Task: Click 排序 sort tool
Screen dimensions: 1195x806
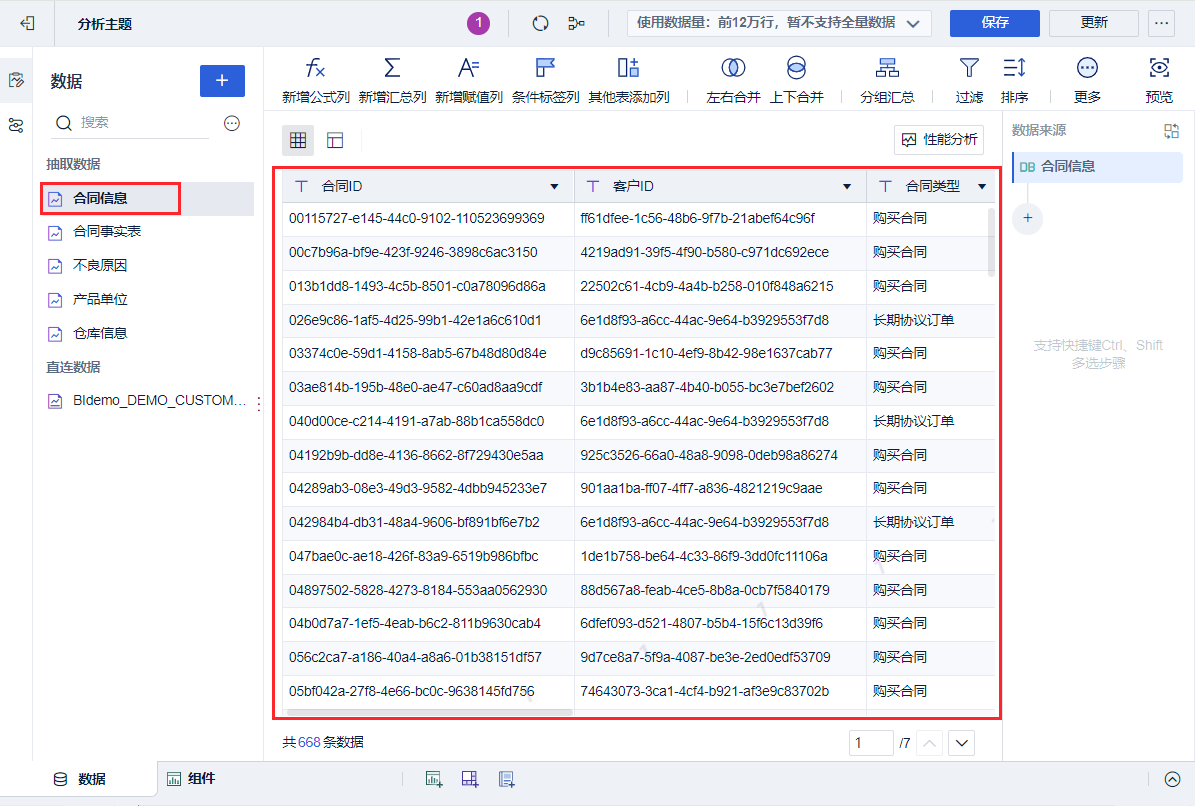Action: [x=1014, y=80]
